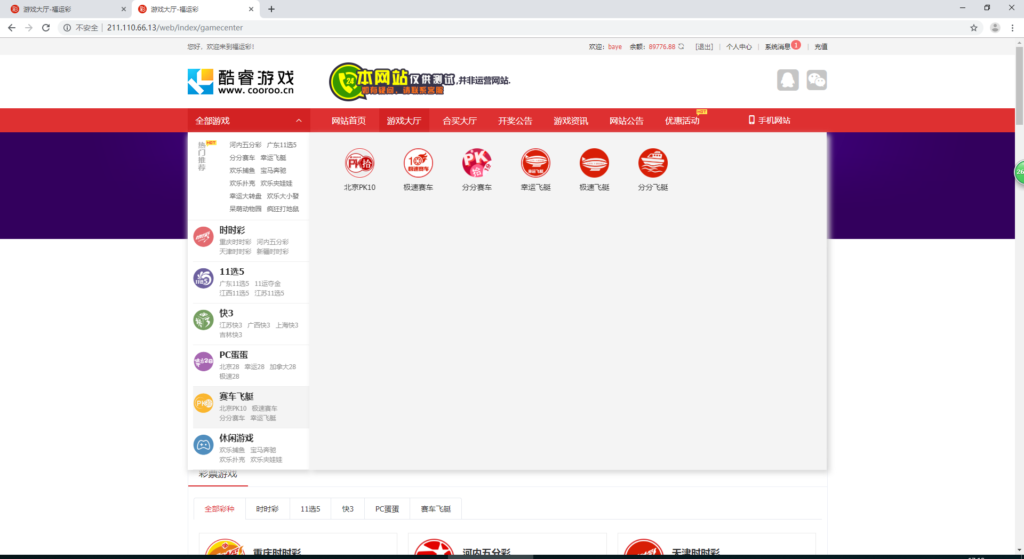Viewport: 1024px width, 559px height.
Task: Open the 幸运飞艇 airship icon
Action: (x=536, y=162)
